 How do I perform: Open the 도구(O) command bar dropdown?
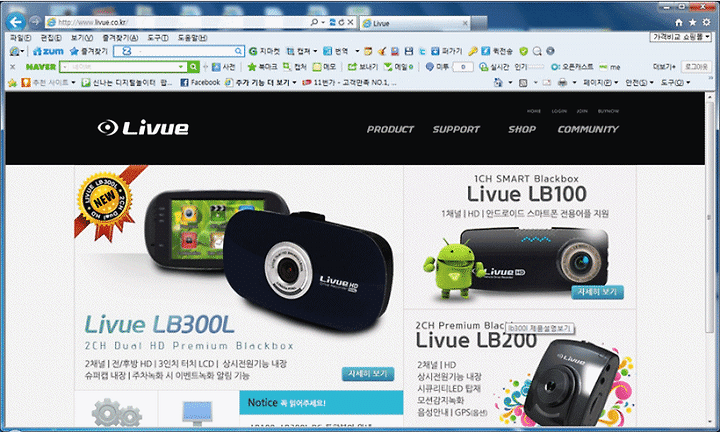(x=675, y=83)
